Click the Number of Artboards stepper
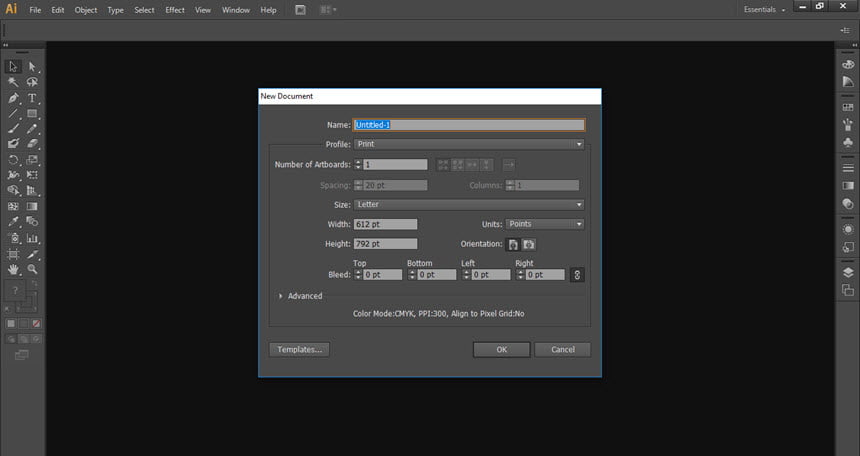The height and width of the screenshot is (456, 860). pyautogui.click(x=358, y=165)
